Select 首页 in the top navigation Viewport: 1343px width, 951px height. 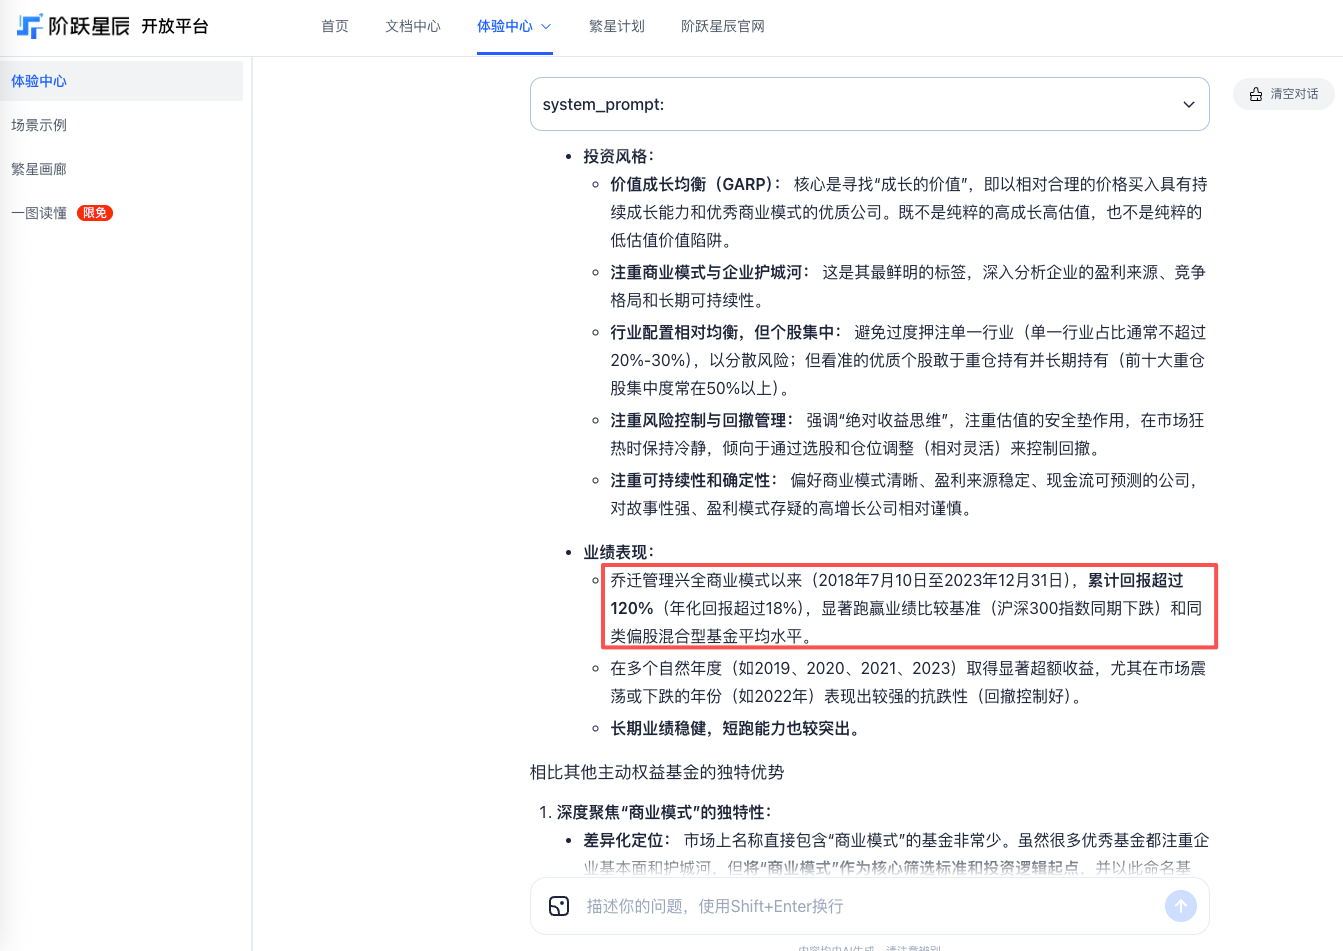(334, 27)
